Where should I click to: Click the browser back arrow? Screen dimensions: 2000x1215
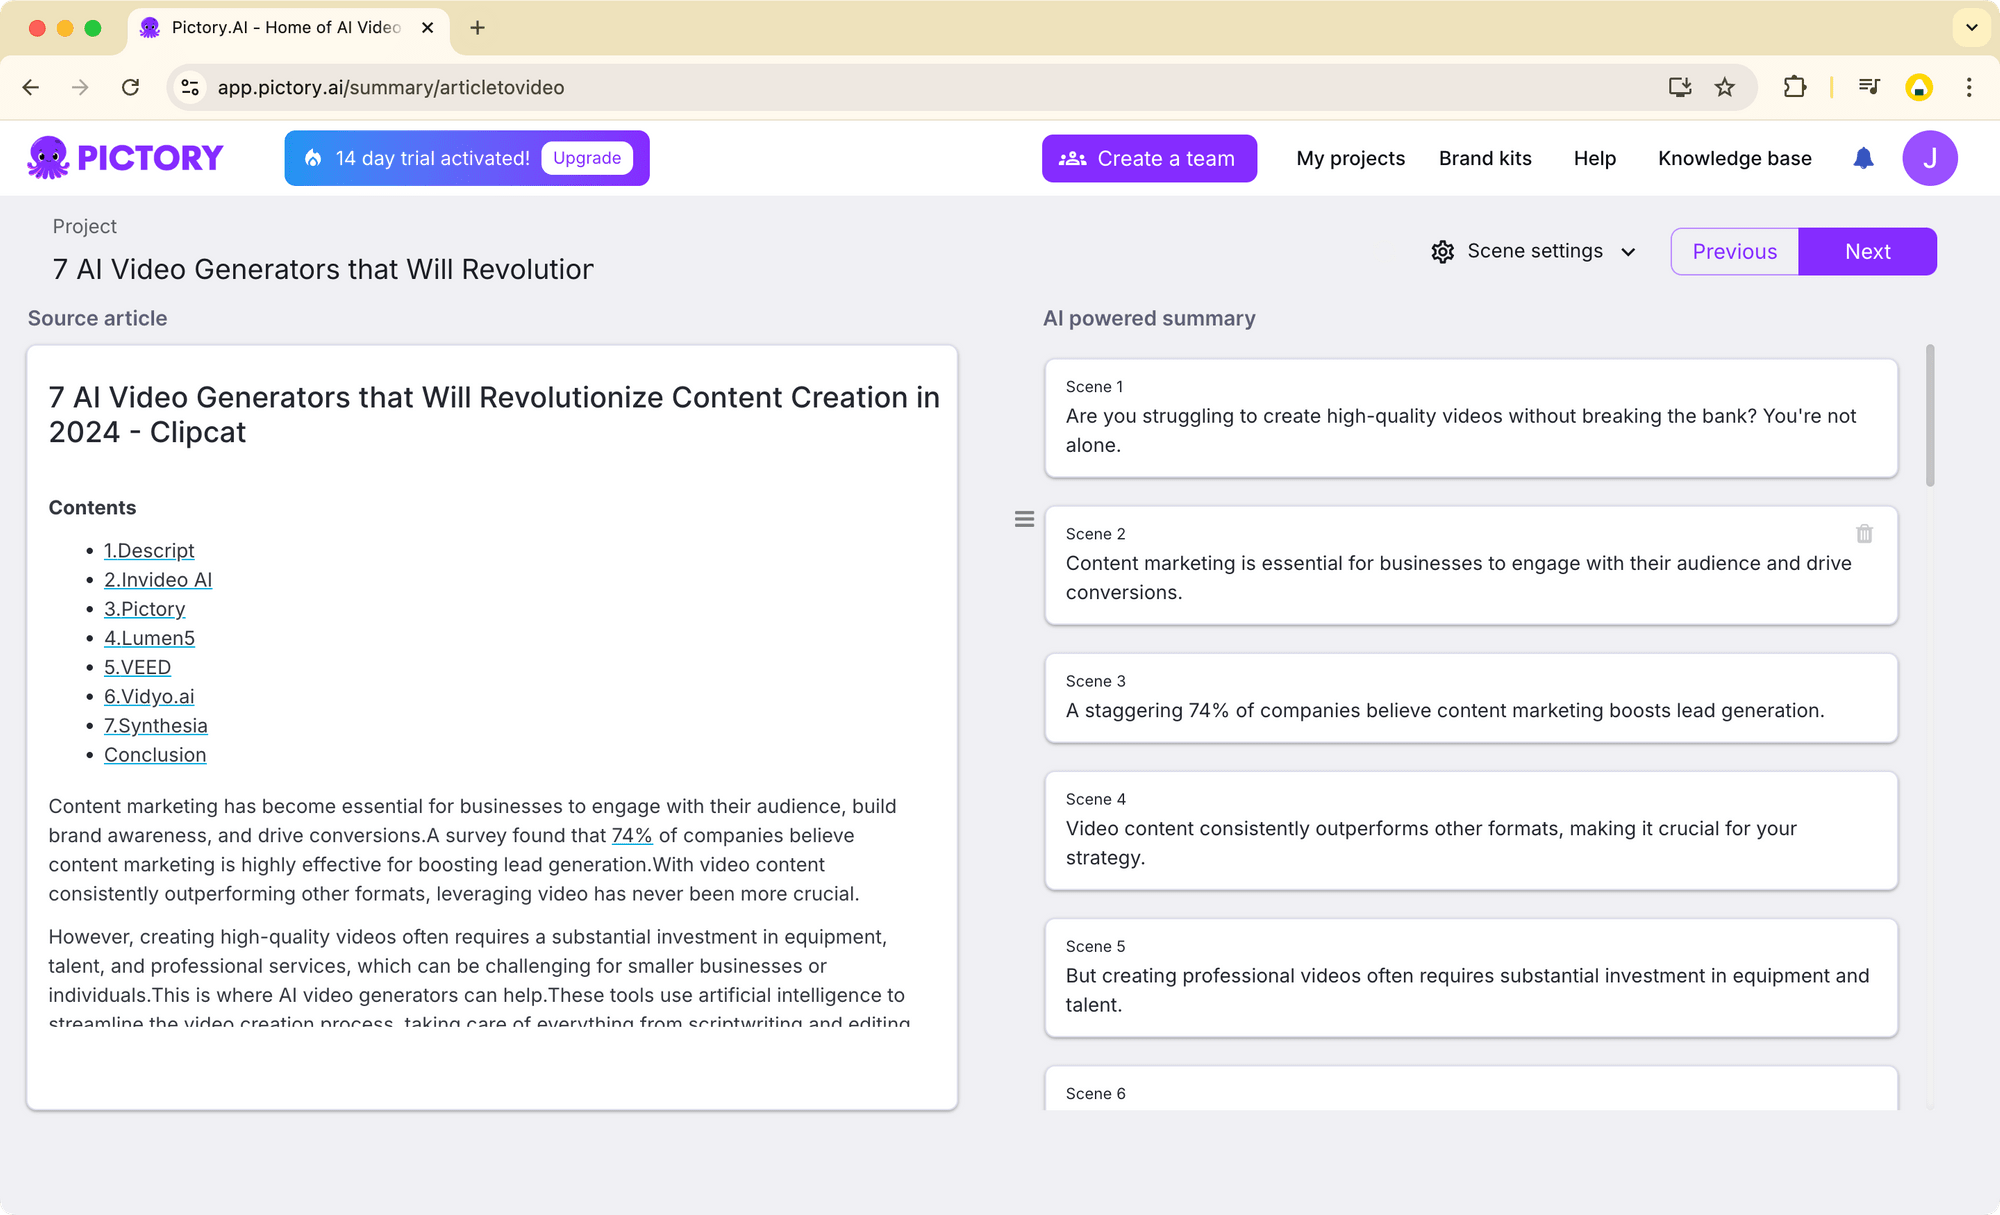31,87
